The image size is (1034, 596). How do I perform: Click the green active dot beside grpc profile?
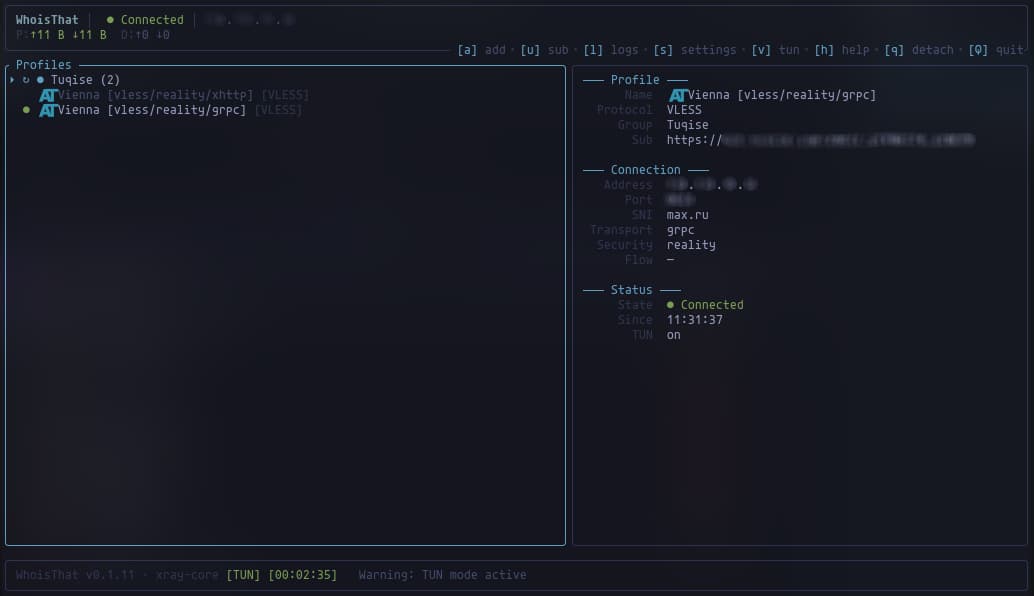(x=26, y=110)
